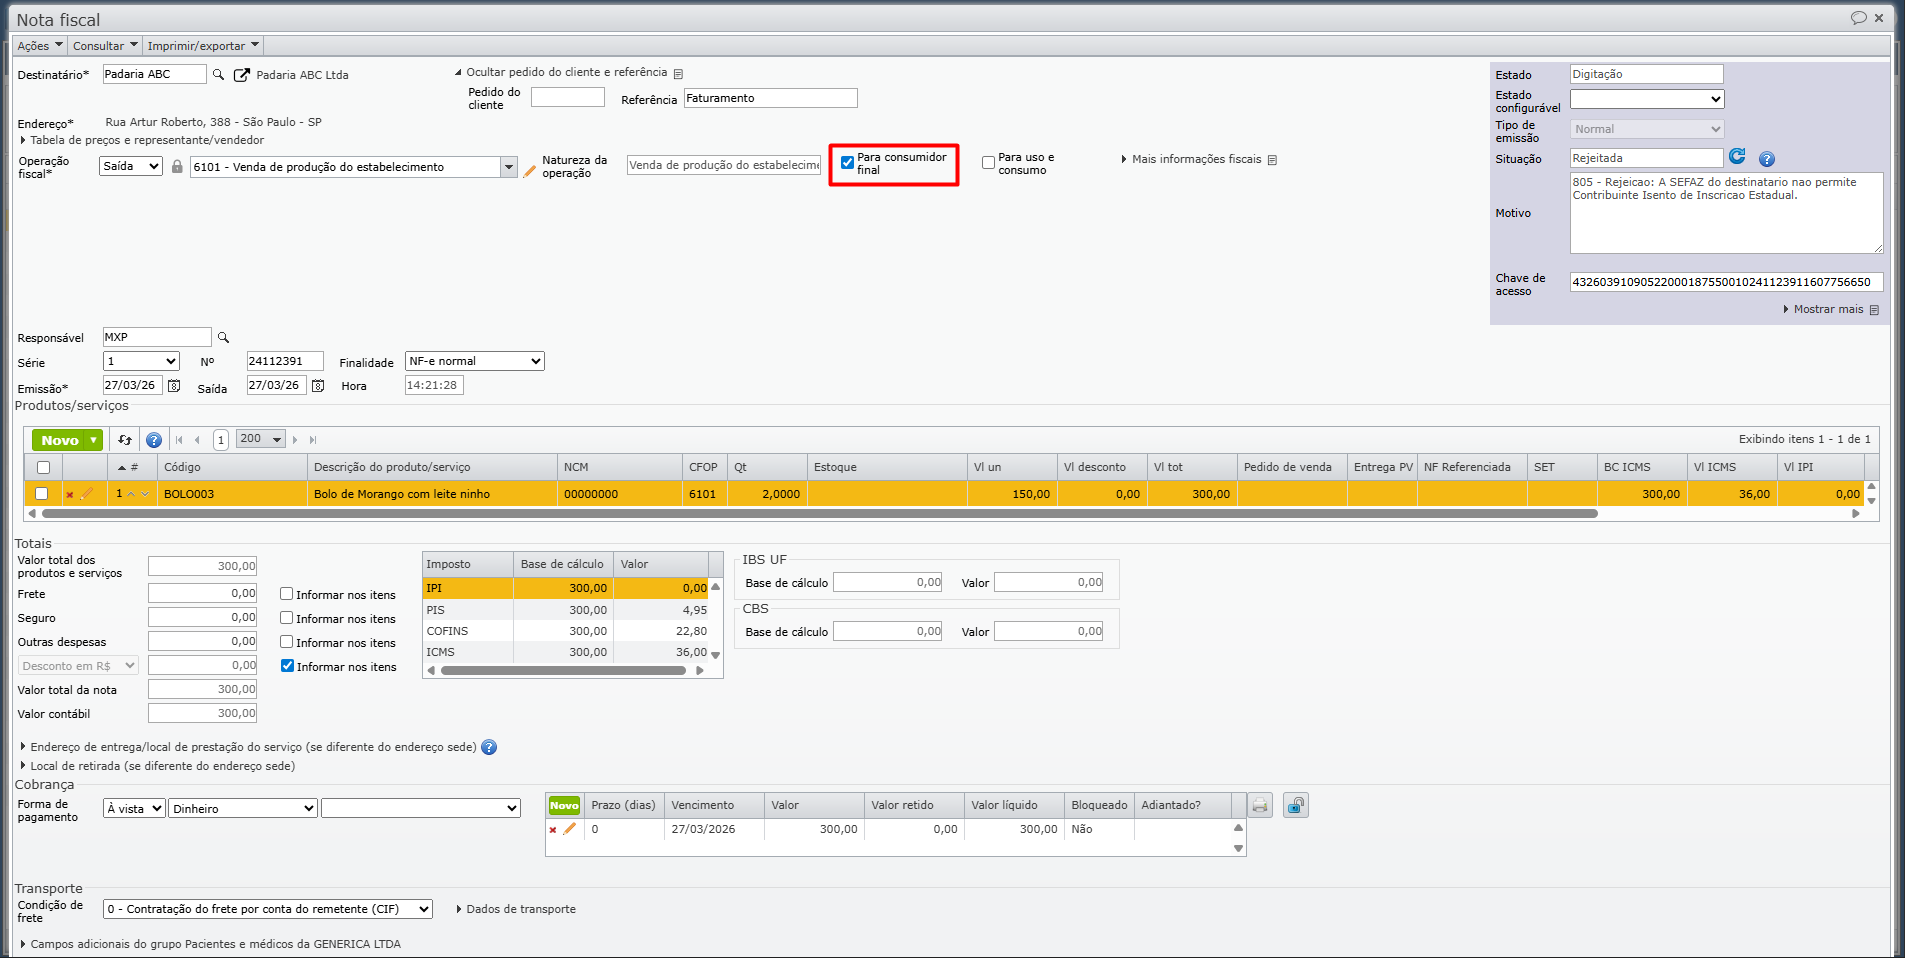
Task: Tick the Frete Informar nos itens checkbox
Action: [287, 594]
